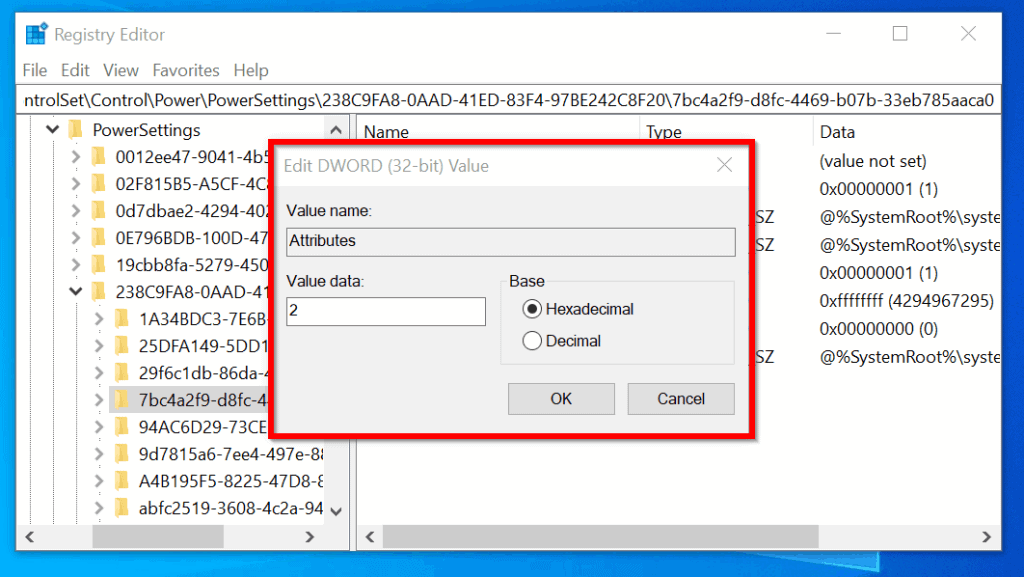Click the values pane scroll left arrow
1024x577 pixels.
tap(370, 537)
